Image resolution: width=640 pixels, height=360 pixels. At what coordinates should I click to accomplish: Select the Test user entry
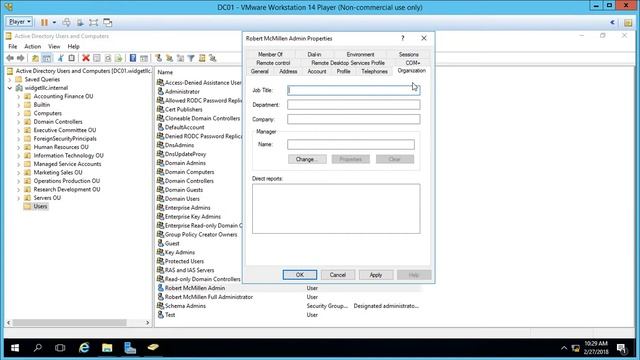click(x=170, y=315)
